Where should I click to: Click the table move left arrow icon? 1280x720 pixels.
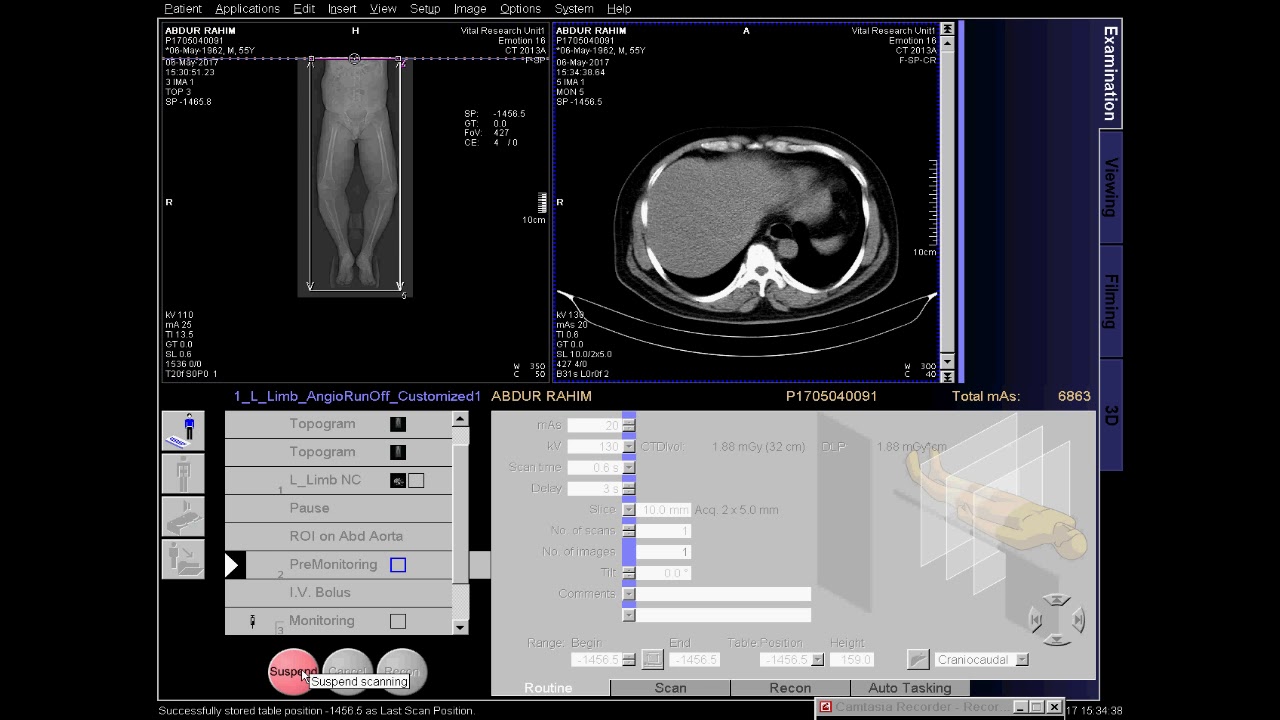point(1036,621)
